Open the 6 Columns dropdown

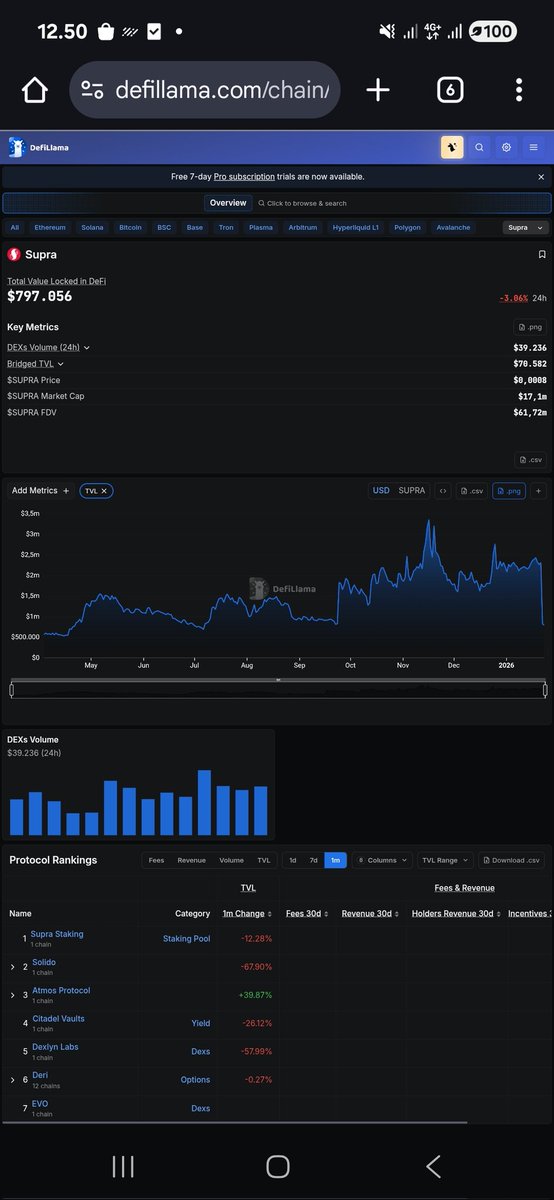(382, 860)
